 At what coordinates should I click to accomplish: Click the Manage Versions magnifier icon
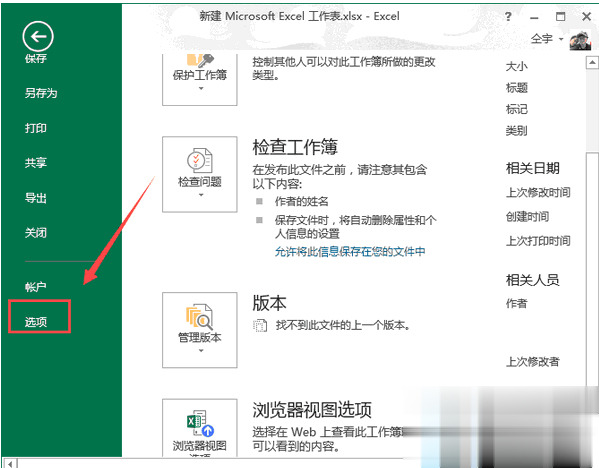[x=199, y=316]
